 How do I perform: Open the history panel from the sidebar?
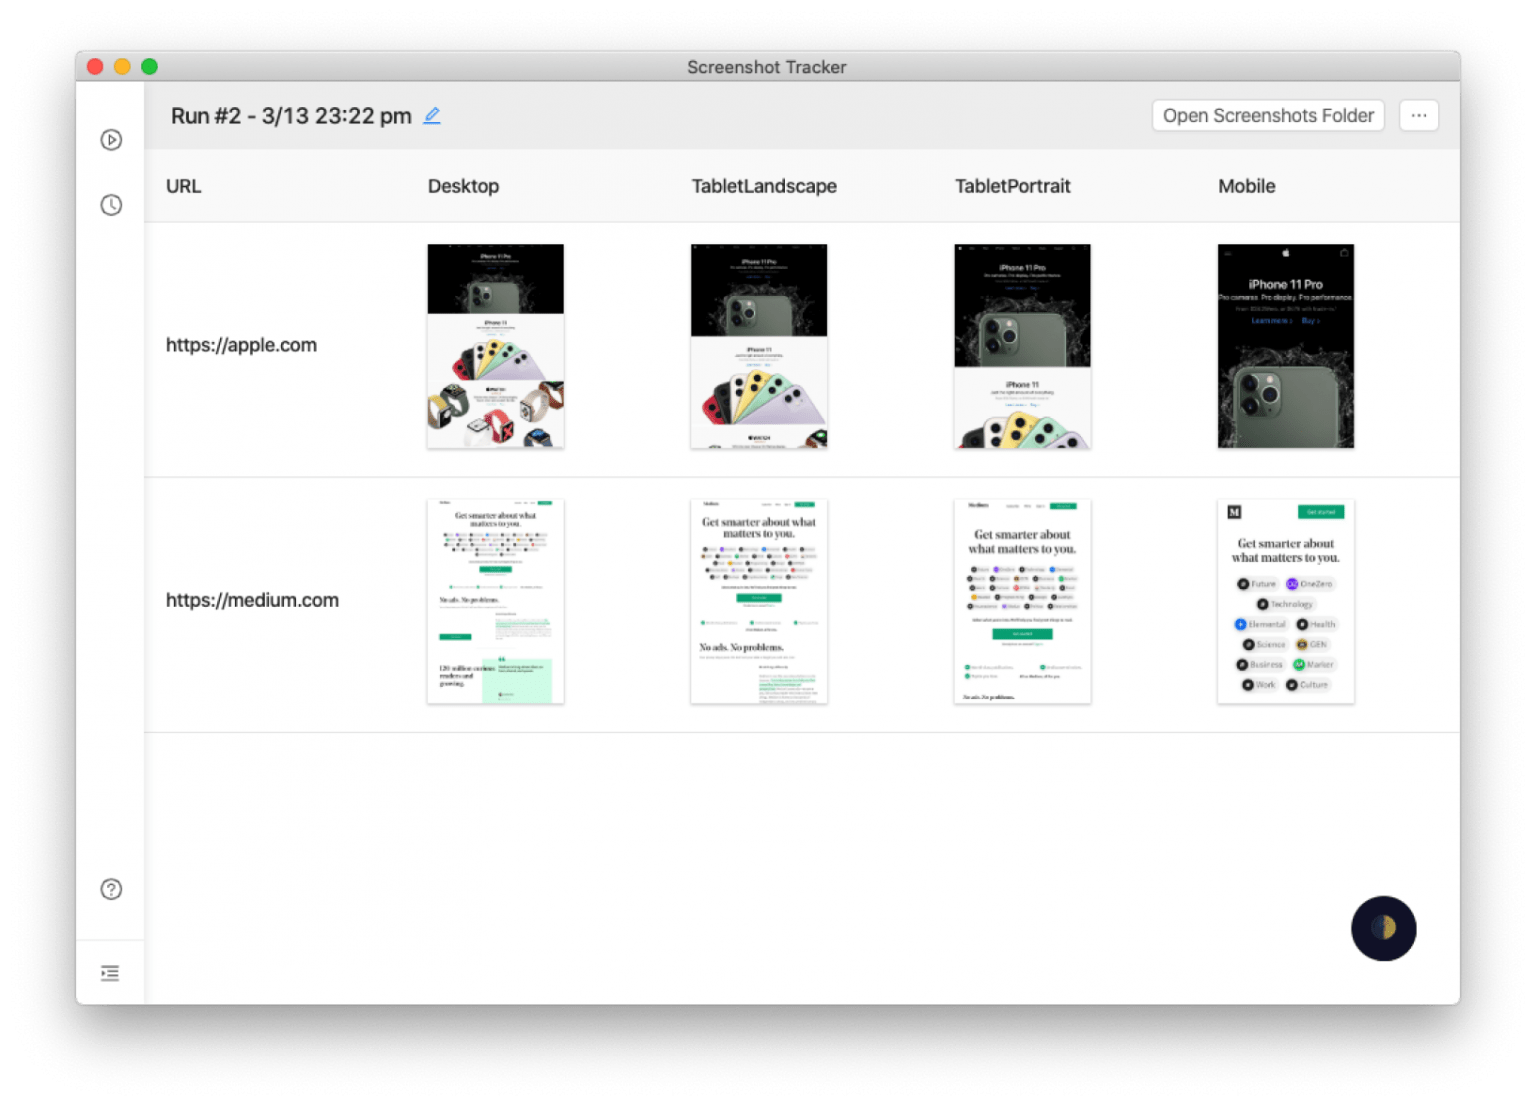pos(111,205)
